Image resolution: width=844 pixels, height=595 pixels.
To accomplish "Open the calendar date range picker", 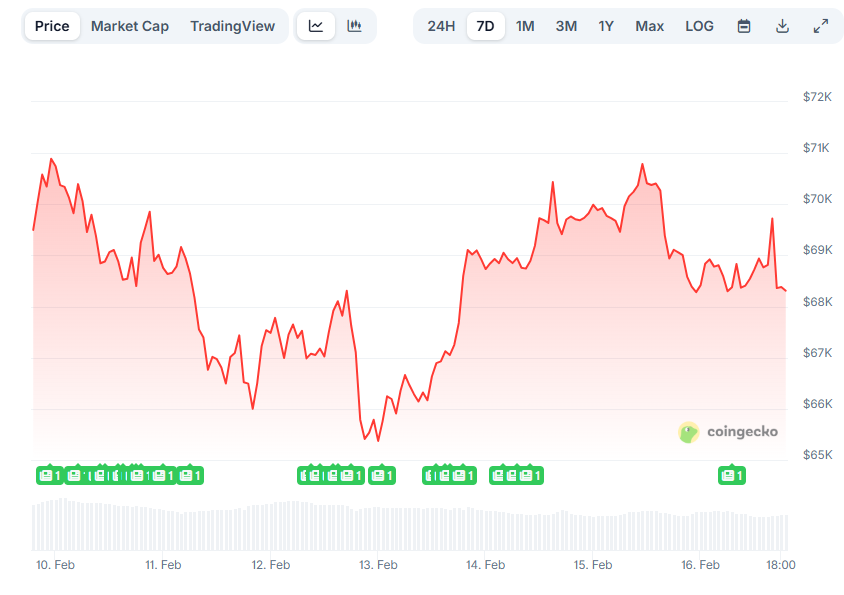I will [x=744, y=26].
